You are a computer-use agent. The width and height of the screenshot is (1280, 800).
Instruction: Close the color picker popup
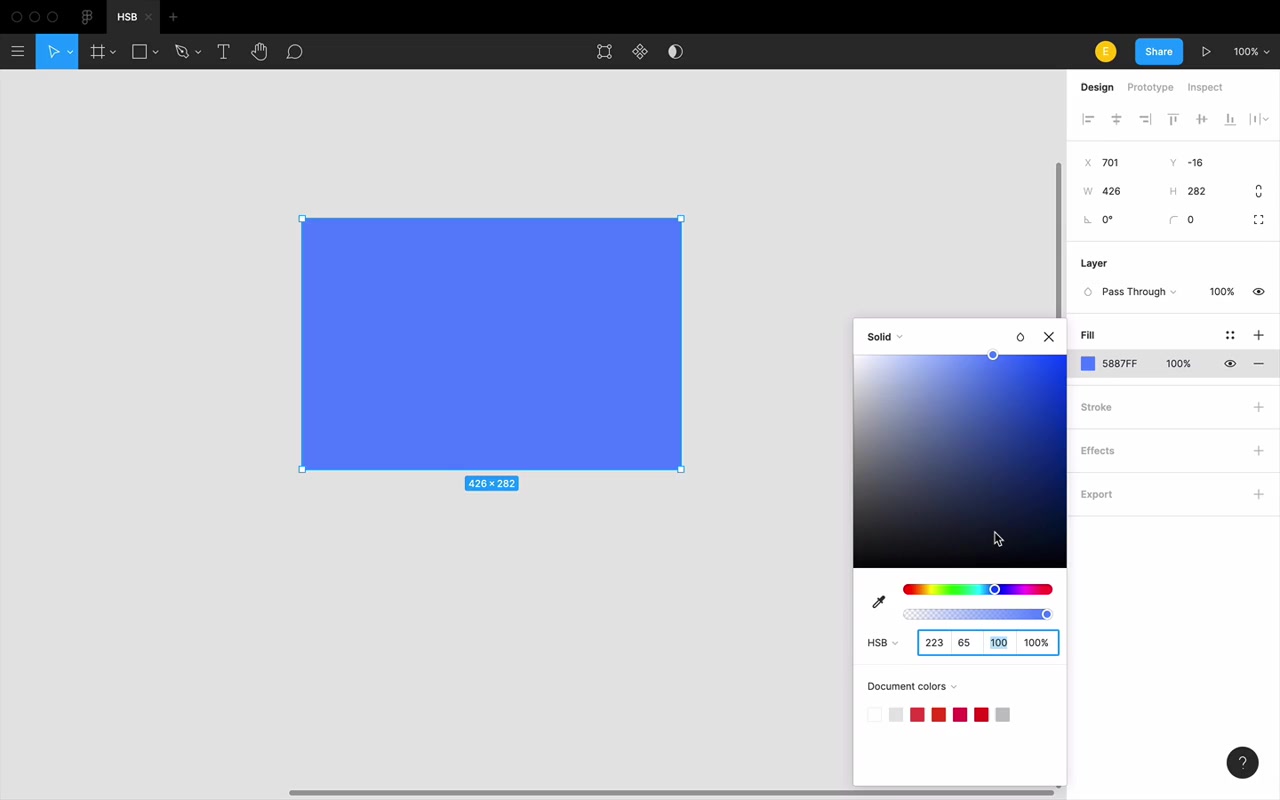coord(1049,337)
